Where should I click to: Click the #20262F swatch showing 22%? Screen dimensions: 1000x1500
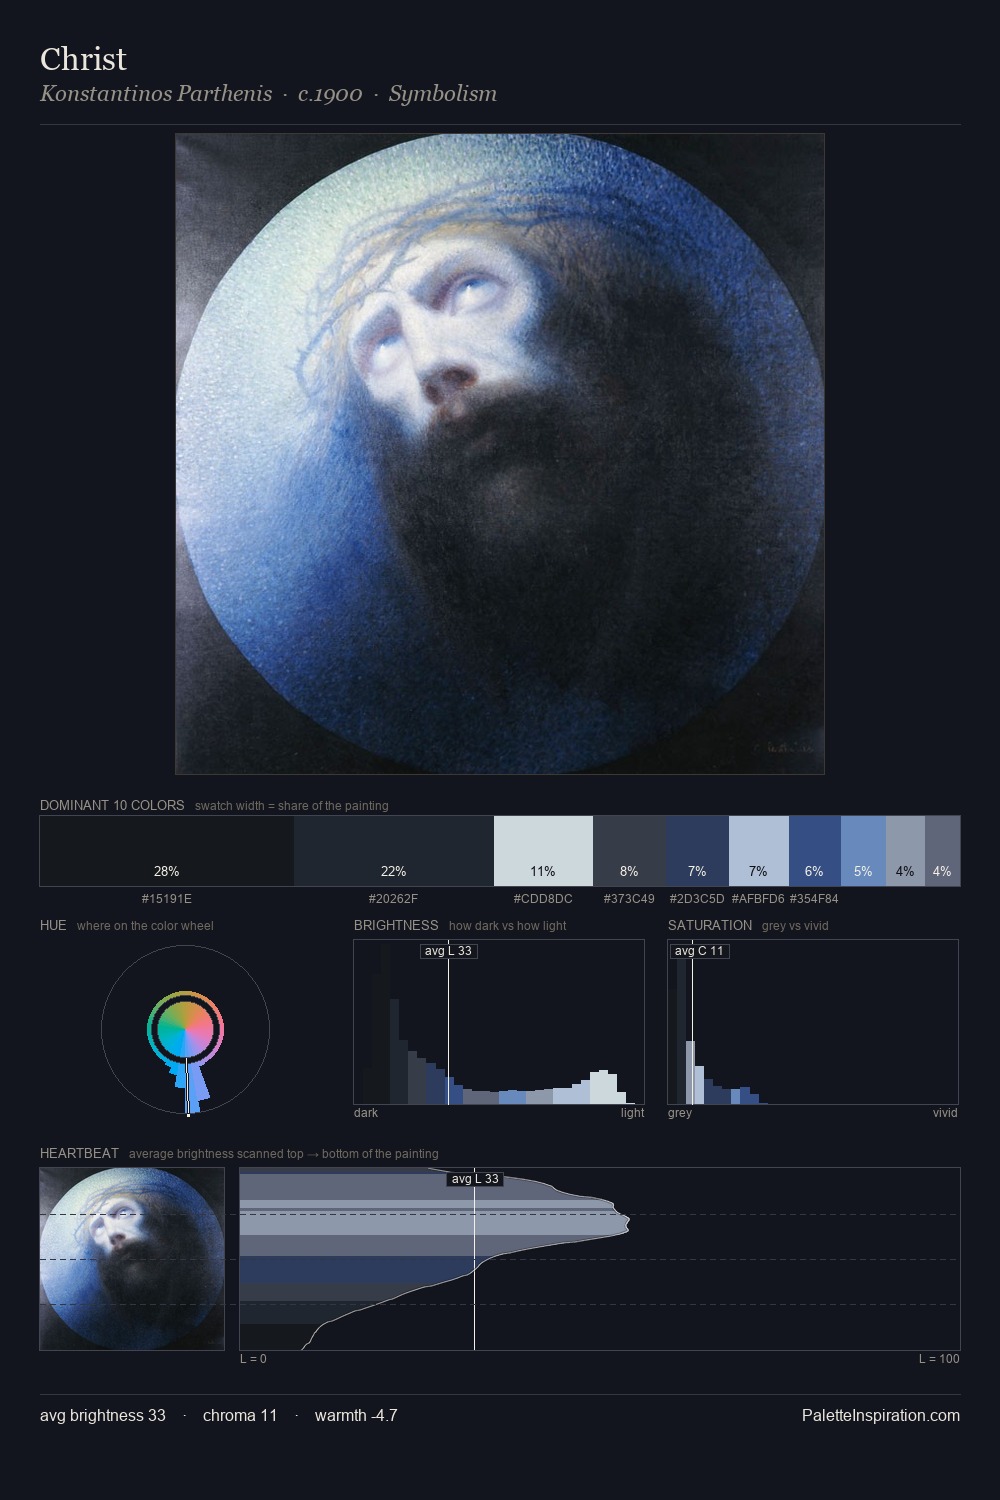[x=394, y=851]
